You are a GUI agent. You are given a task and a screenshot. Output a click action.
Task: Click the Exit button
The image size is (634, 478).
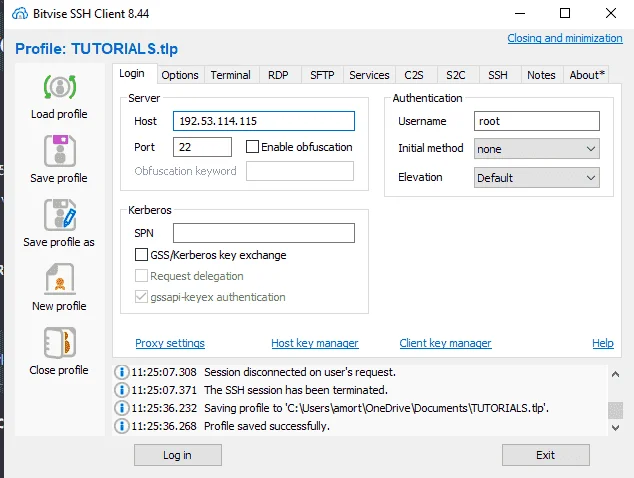tap(545, 455)
